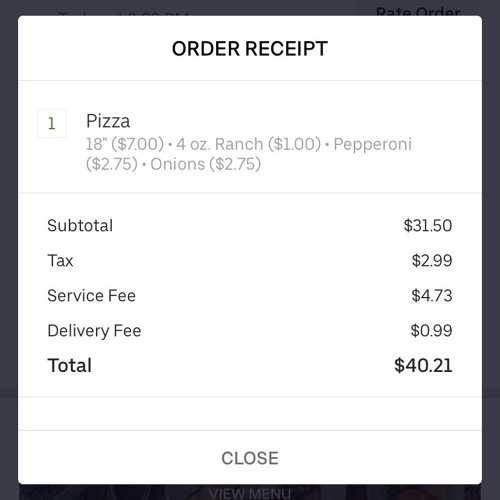This screenshot has height=500, width=500.
Task: Click the $31.50 subtotal amount
Action: coord(428,226)
